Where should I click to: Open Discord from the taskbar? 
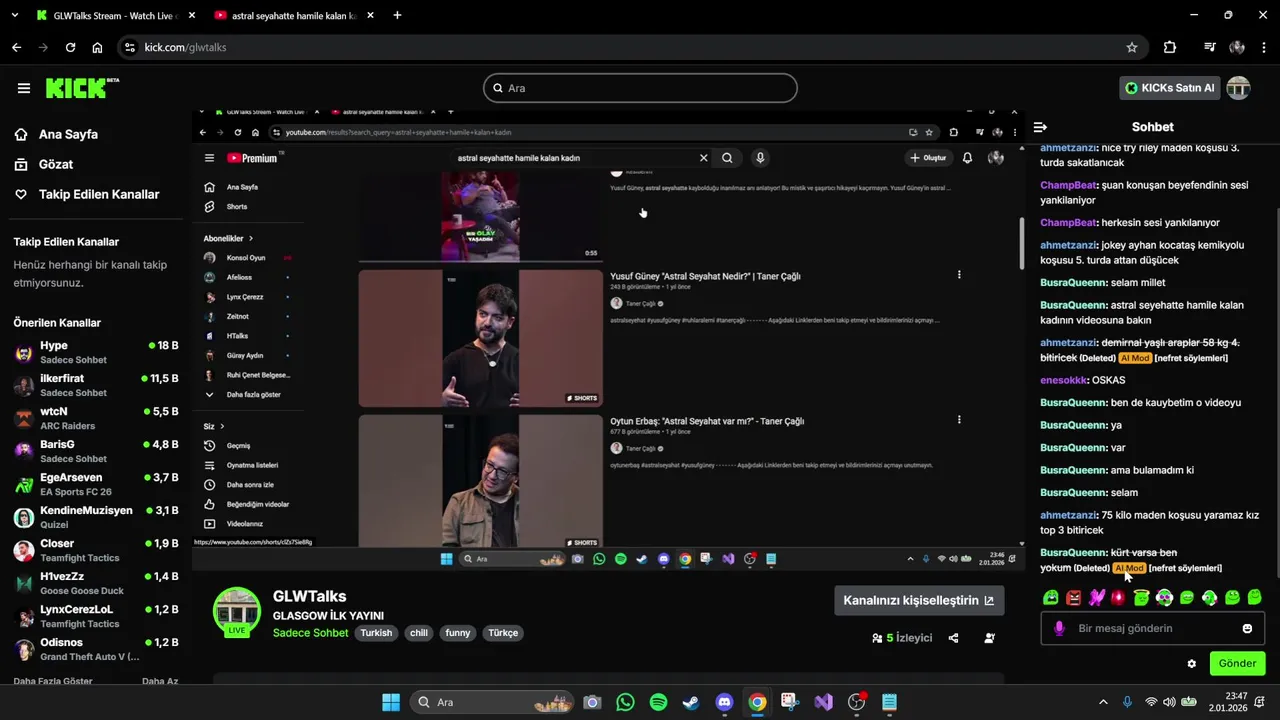(x=724, y=702)
